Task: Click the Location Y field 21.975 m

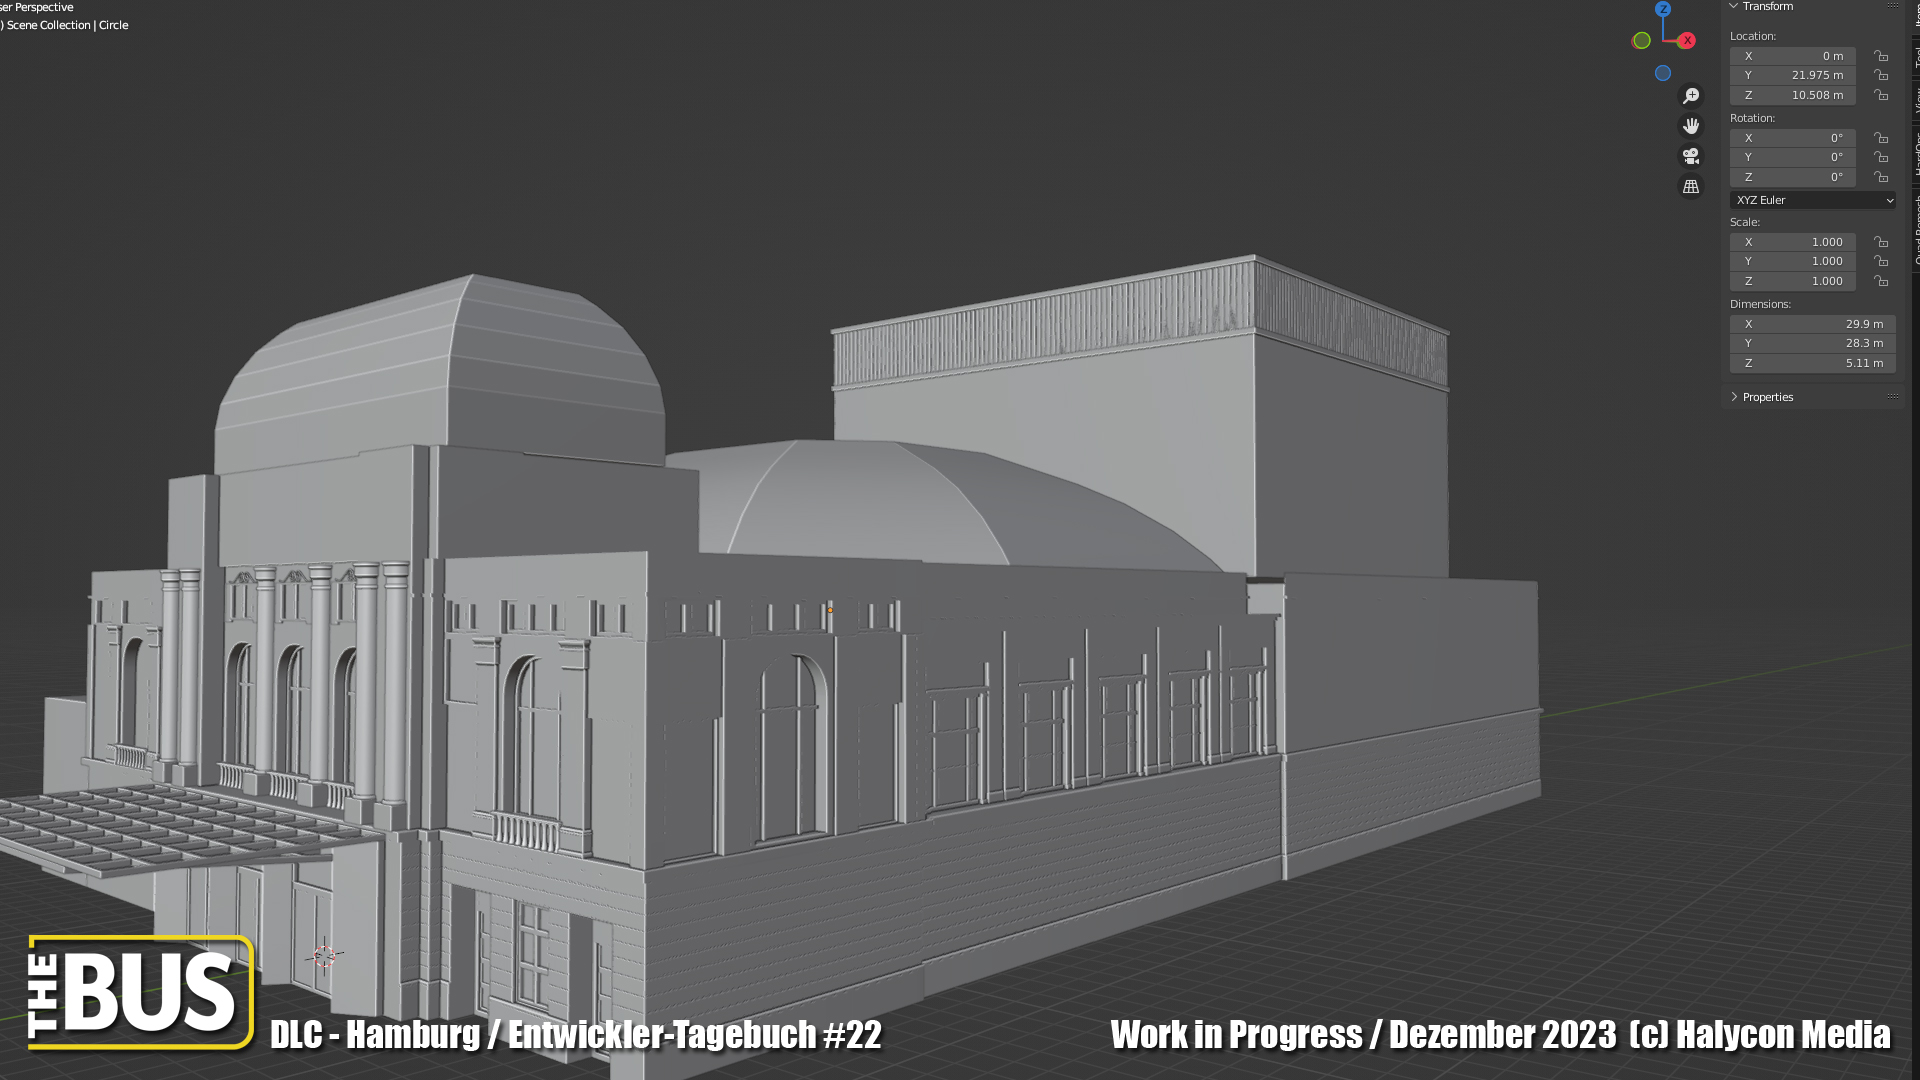Action: (1792, 75)
